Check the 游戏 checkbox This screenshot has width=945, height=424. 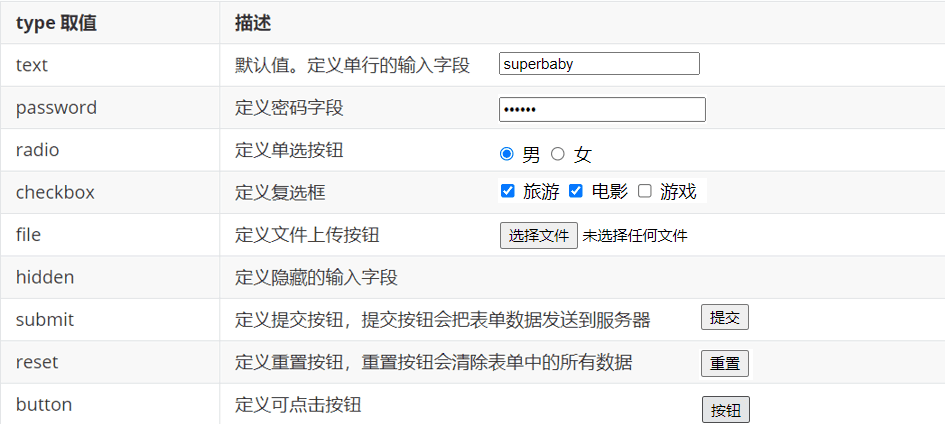point(645,191)
